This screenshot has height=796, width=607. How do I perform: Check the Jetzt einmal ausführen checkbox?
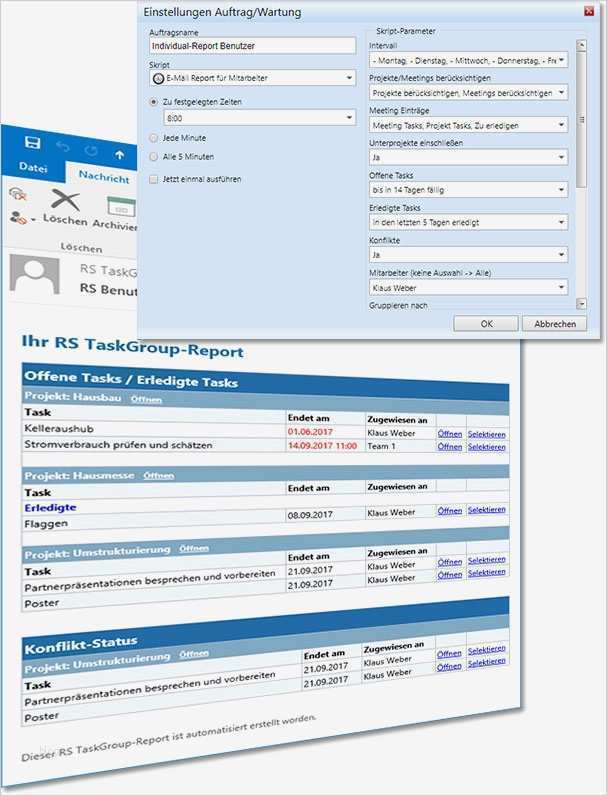pos(153,179)
